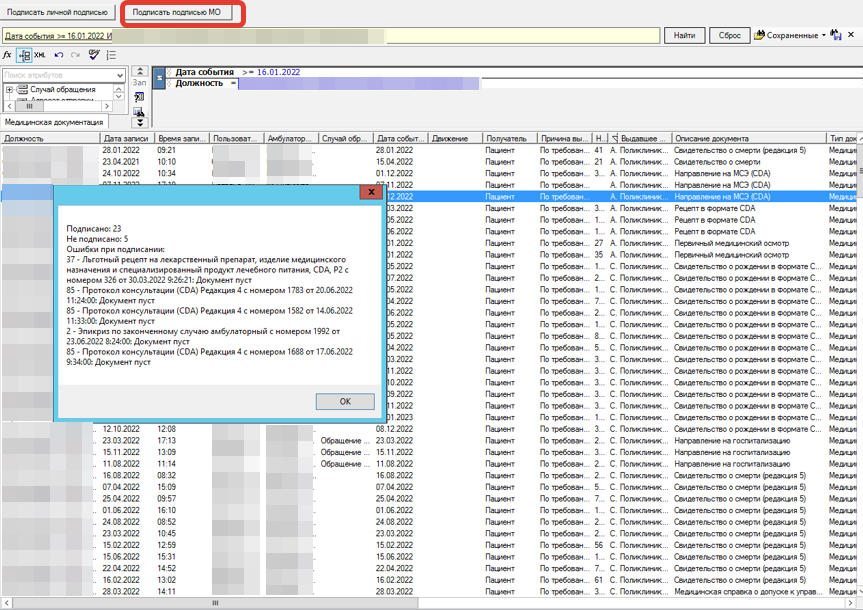This screenshot has height=610, width=863.
Task: Sort by Случай обр... column header
Action: click(x=346, y=139)
